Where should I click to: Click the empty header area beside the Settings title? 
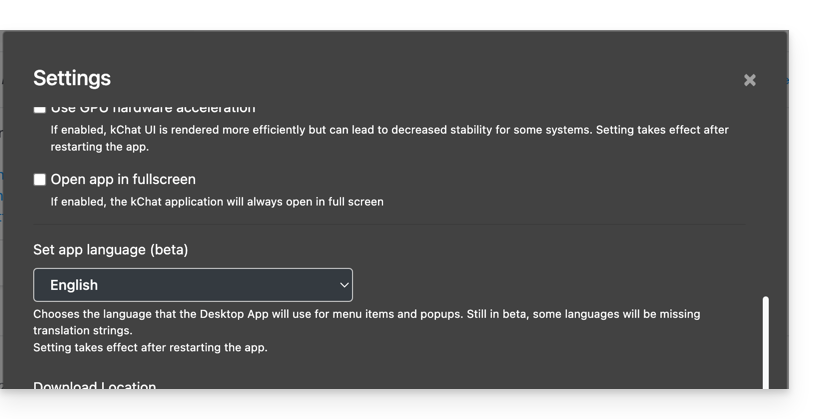point(400,78)
